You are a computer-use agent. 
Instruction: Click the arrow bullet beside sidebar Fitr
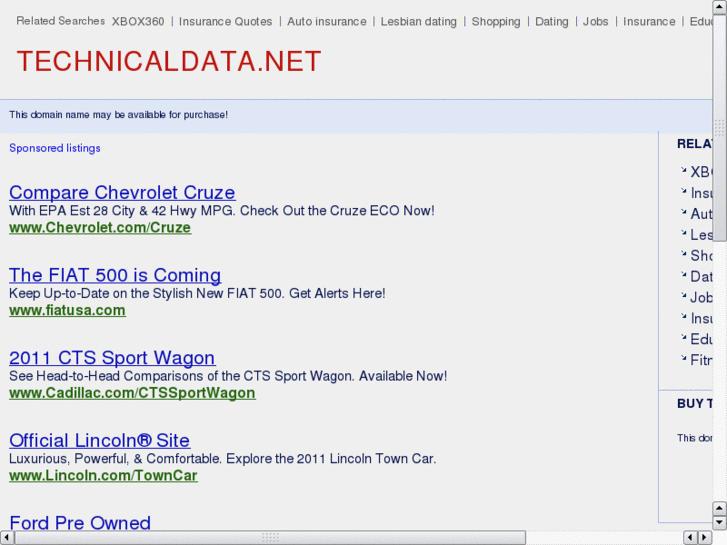point(683,358)
